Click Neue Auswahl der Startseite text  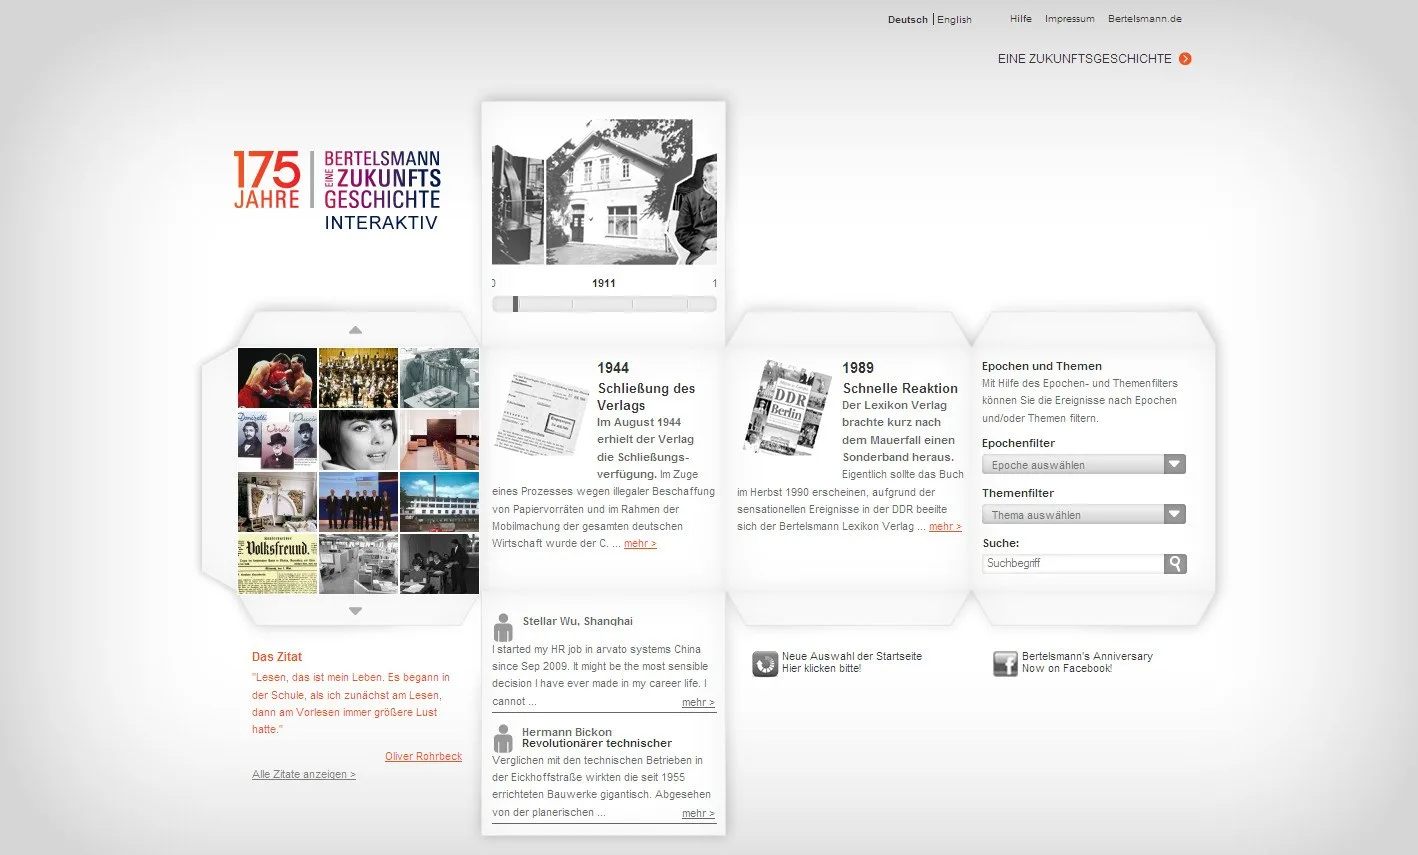coord(852,657)
